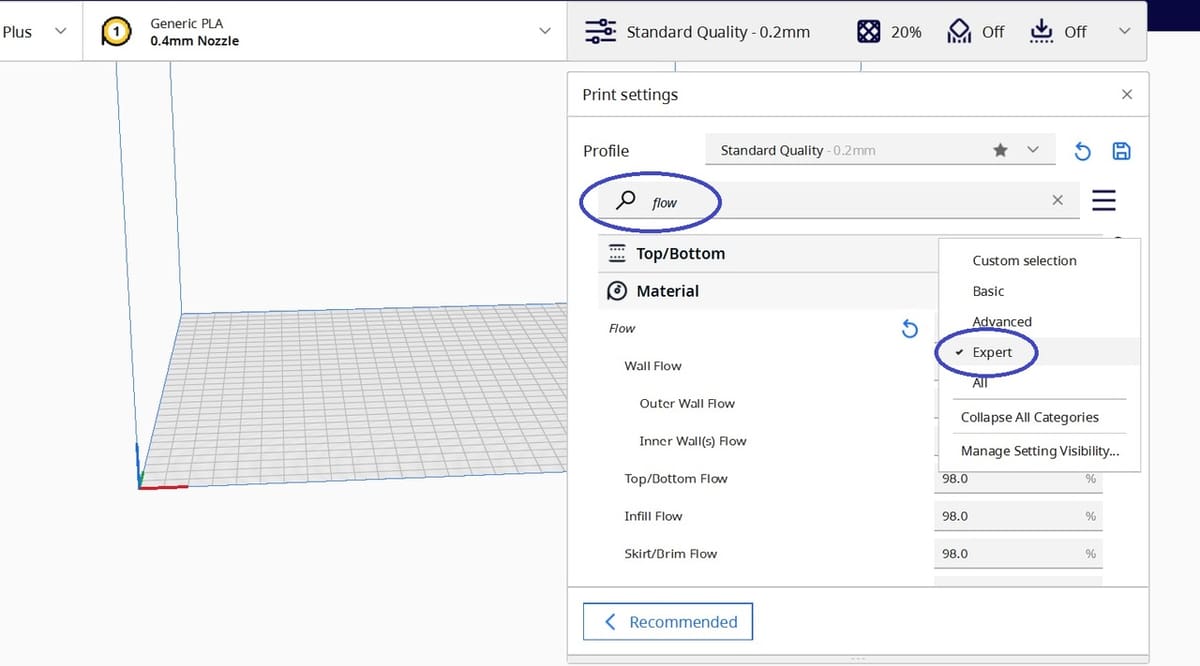
Task: Expand the Generic PLA material dropdown
Action: [544, 32]
